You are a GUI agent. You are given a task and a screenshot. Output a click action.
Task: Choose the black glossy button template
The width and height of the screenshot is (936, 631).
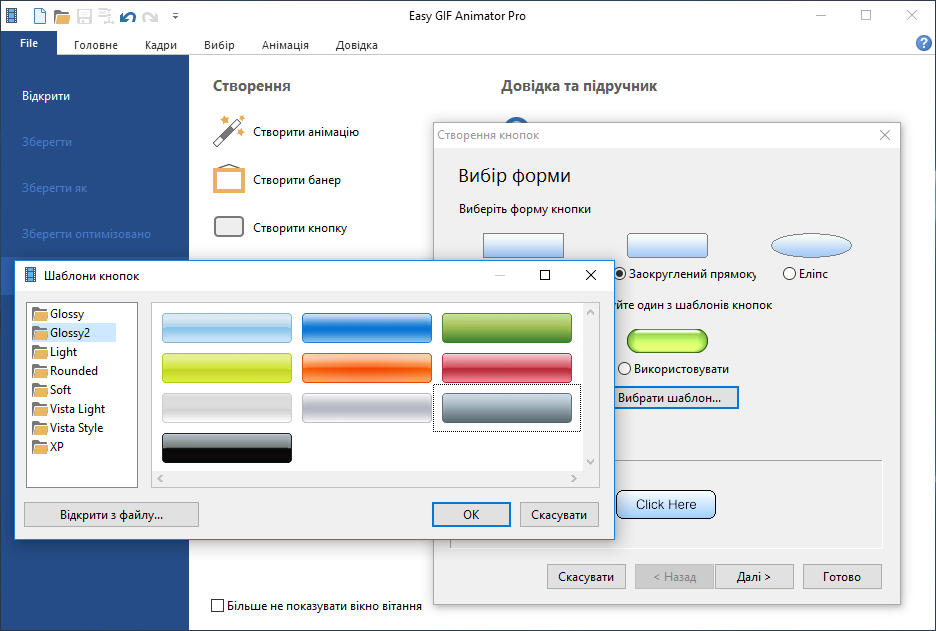pyautogui.click(x=227, y=448)
